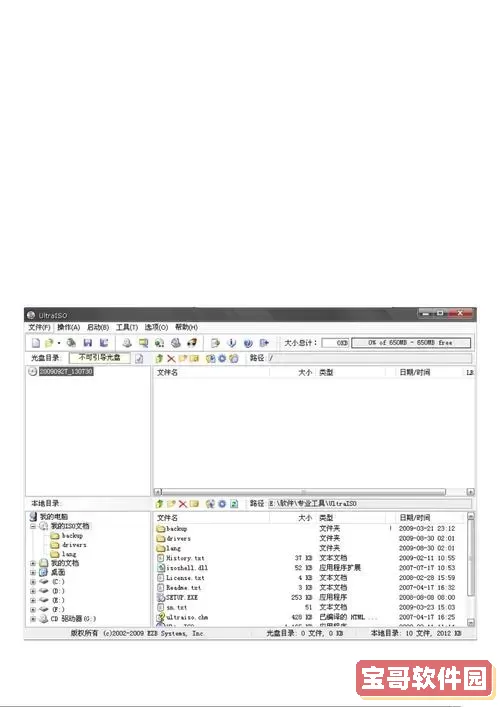500x707 pixels.
Task: Select 我的电脑 in local tree
Action: [x=54, y=517]
